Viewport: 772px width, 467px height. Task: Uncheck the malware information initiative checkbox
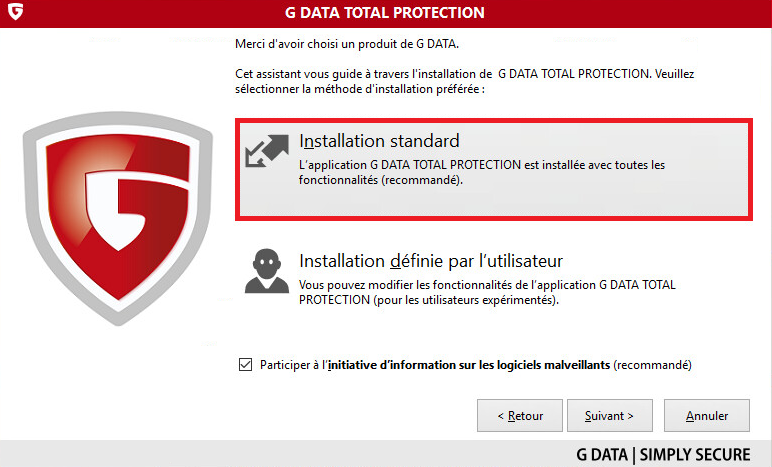click(245, 365)
